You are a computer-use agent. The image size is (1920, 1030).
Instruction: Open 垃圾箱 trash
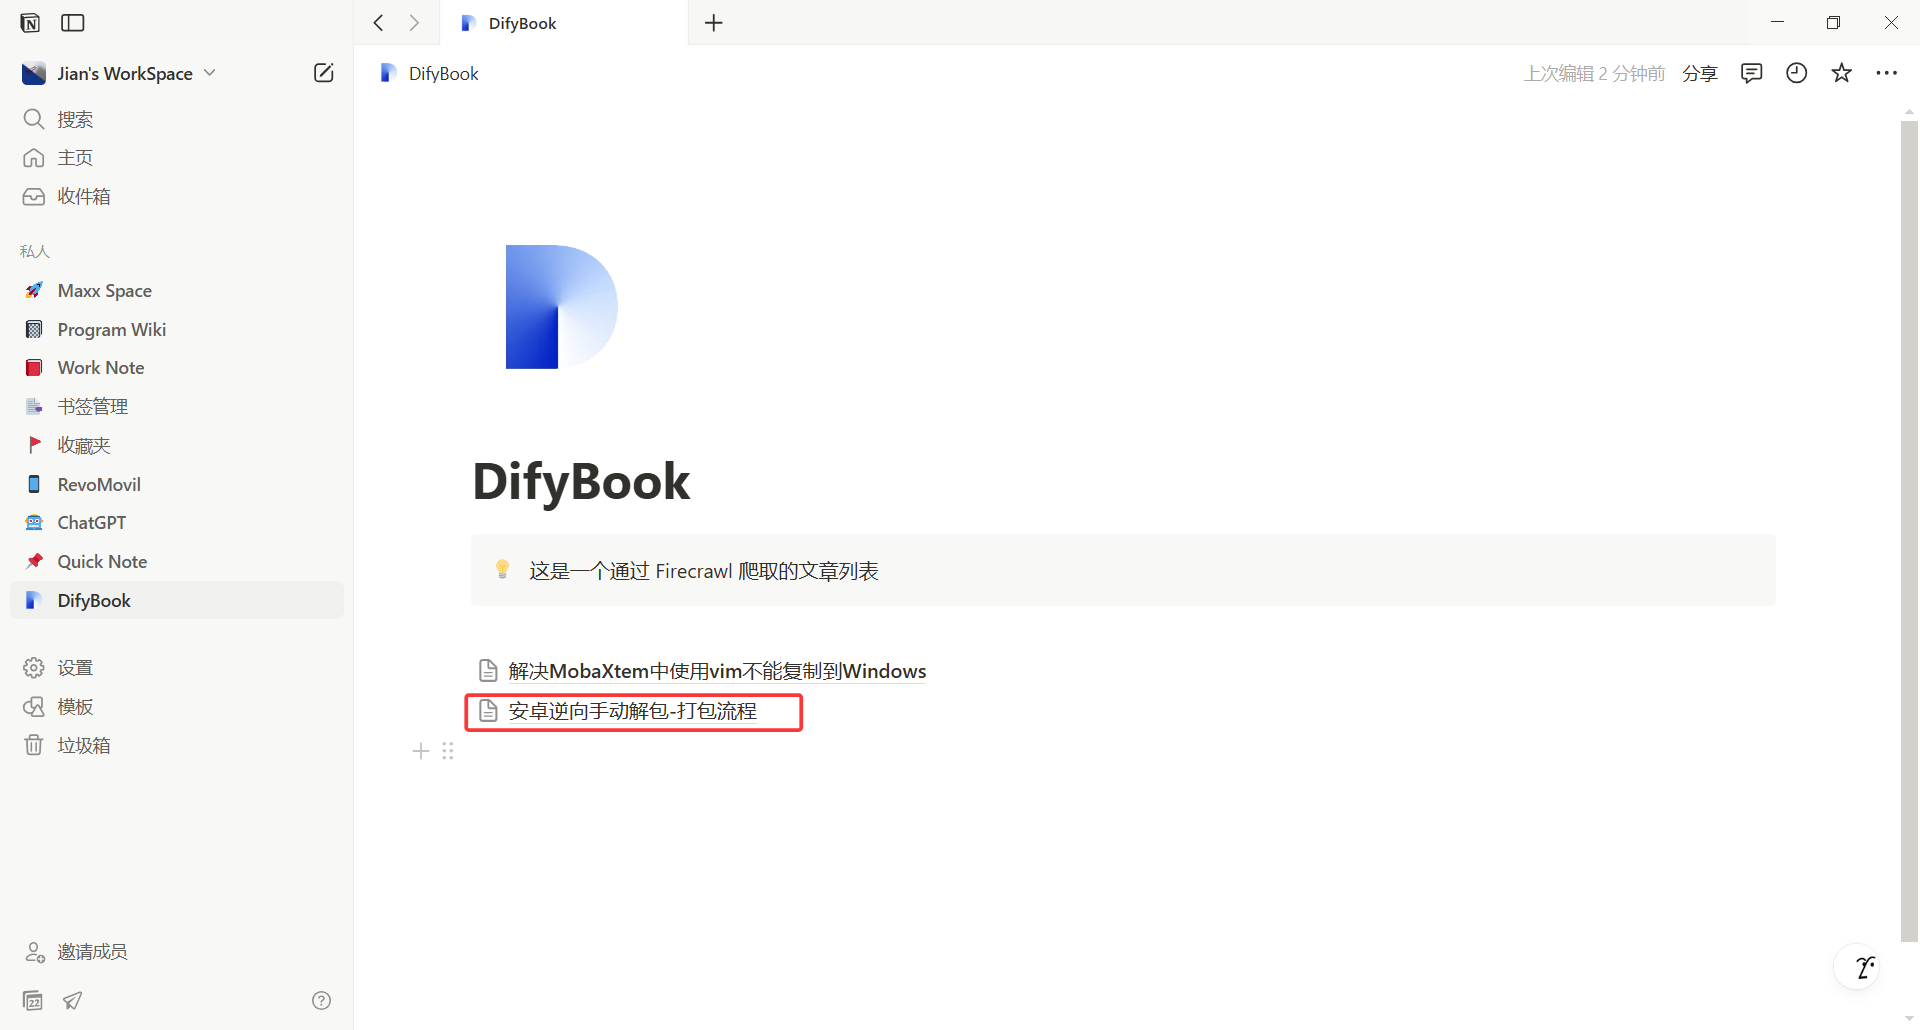[176, 745]
